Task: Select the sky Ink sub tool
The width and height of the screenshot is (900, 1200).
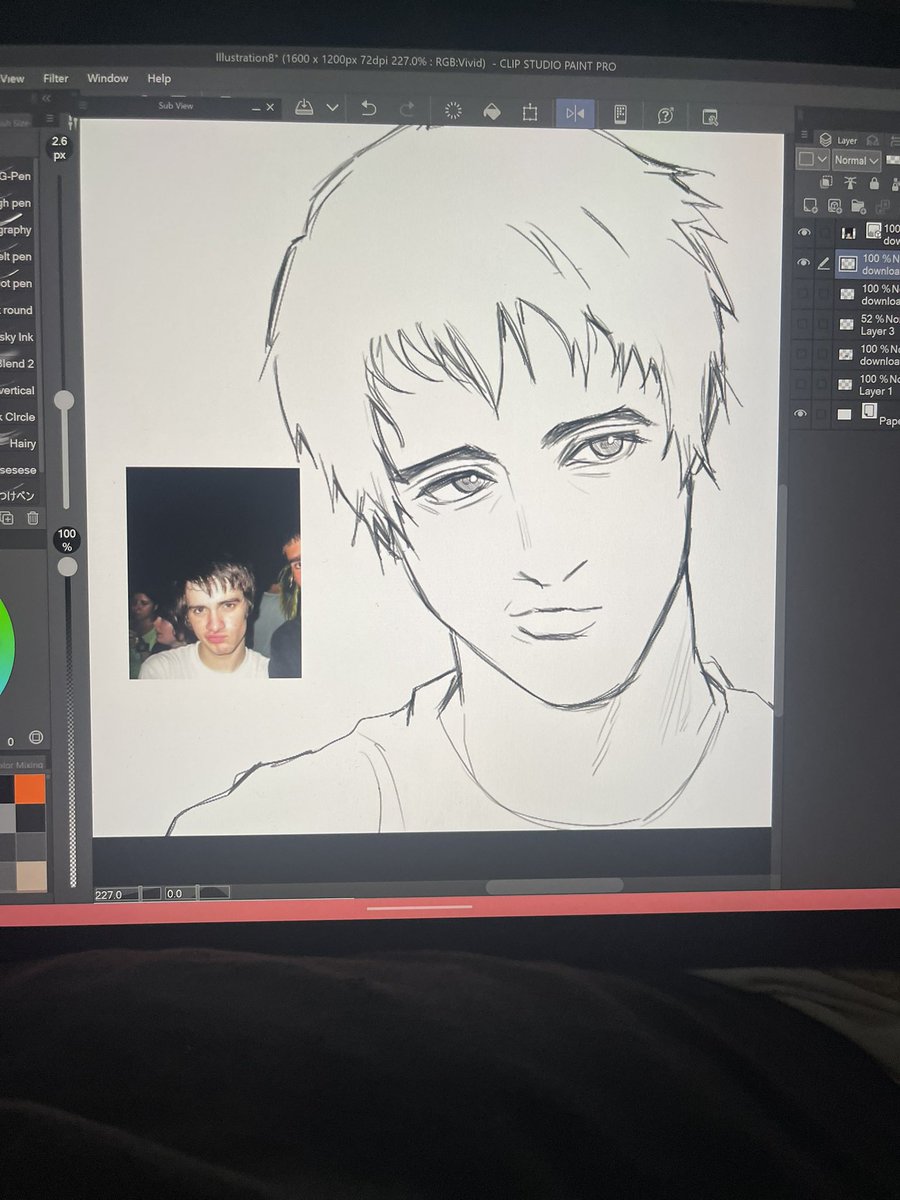Action: tap(16, 337)
